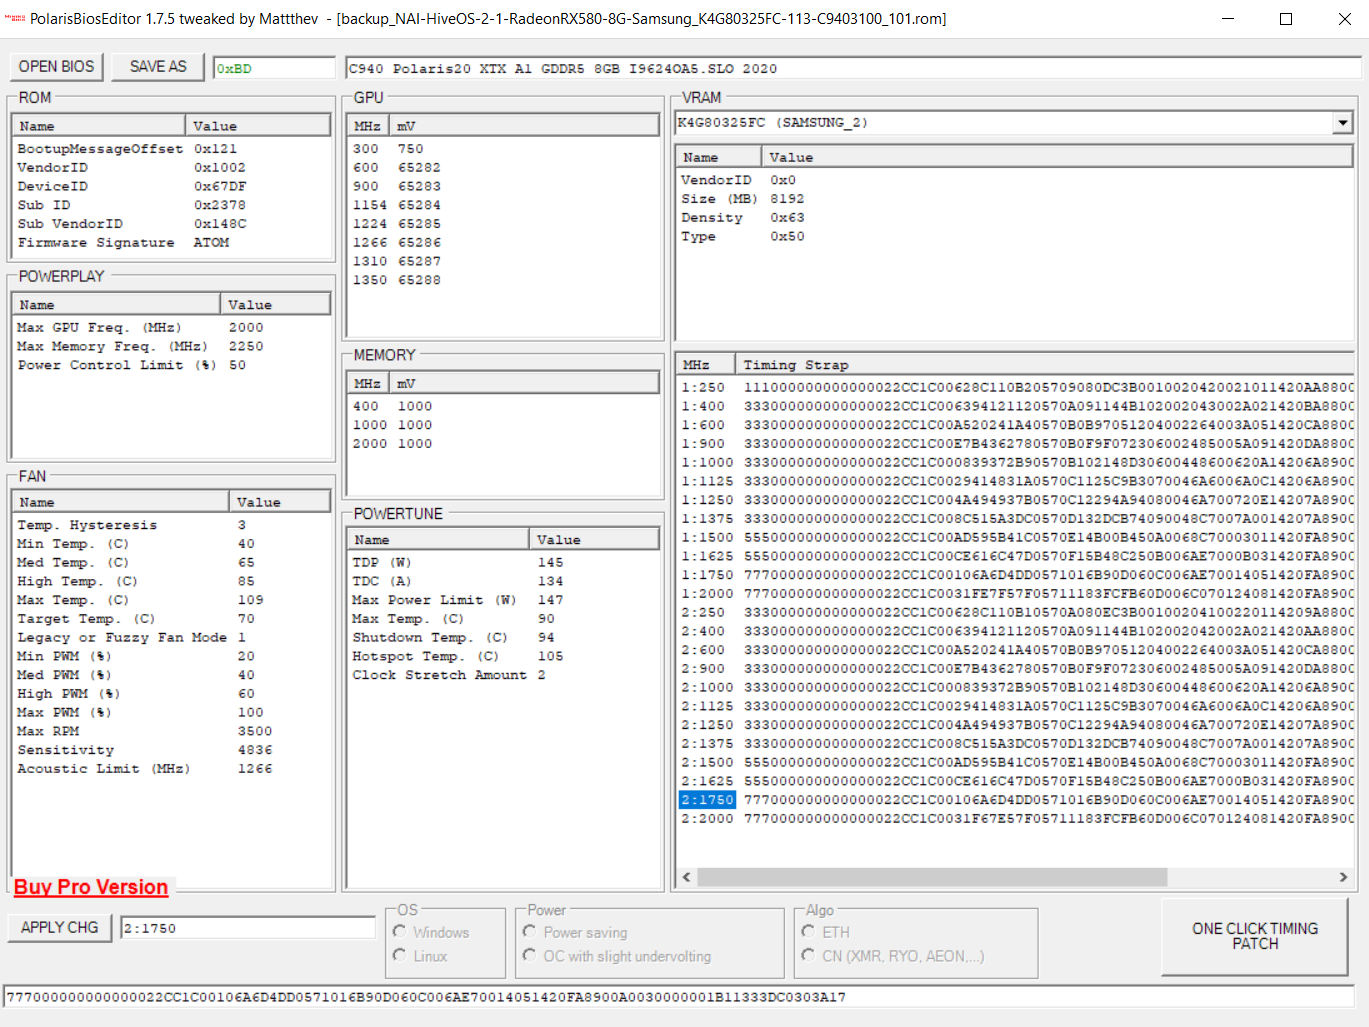Choose the Power saving option
The width and height of the screenshot is (1369, 1027).
coord(530,932)
